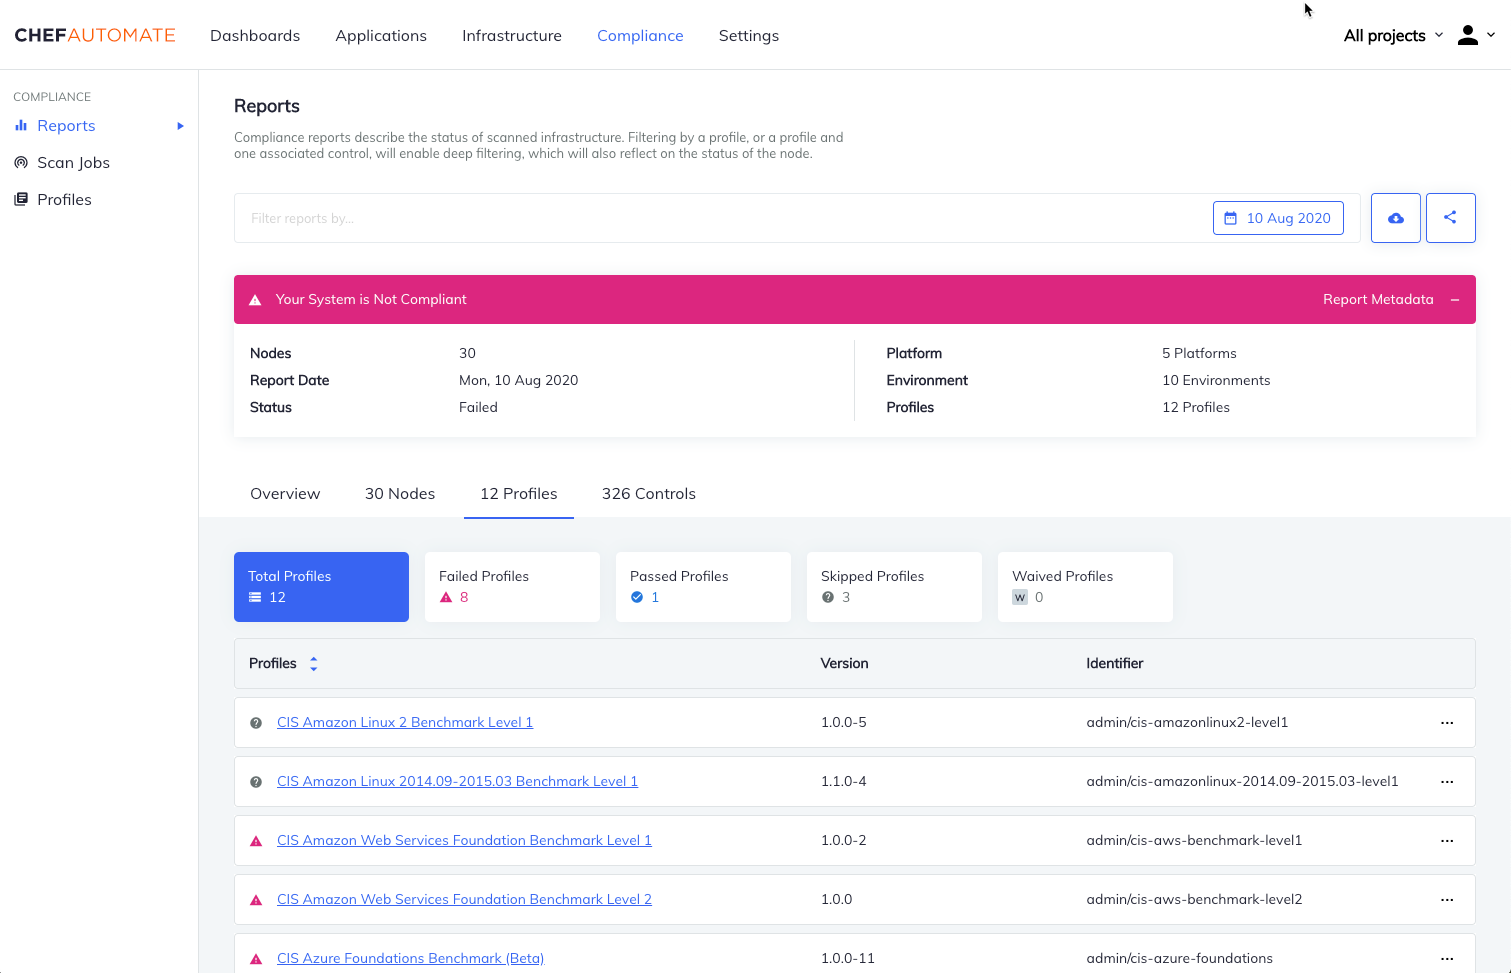Select the Scan Jobs sidebar icon

point(21,162)
